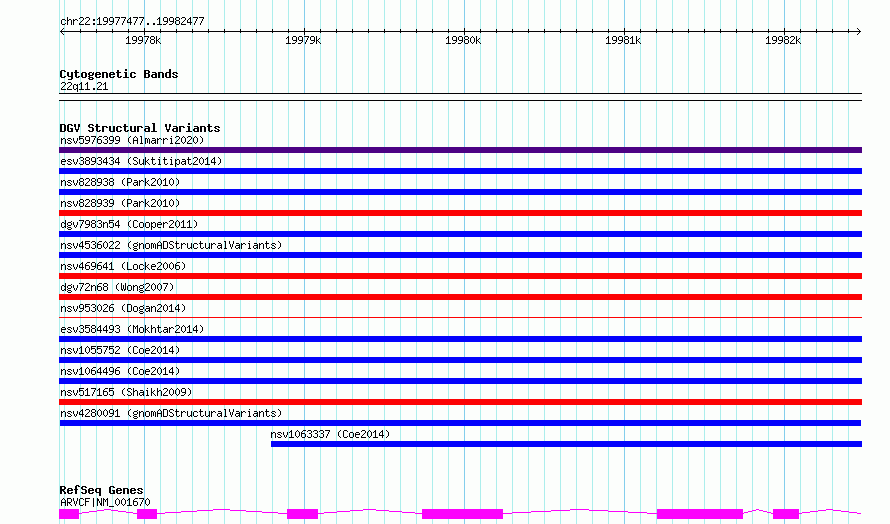Open nsv1063337 (Coe2014) variant label

coord(330,434)
